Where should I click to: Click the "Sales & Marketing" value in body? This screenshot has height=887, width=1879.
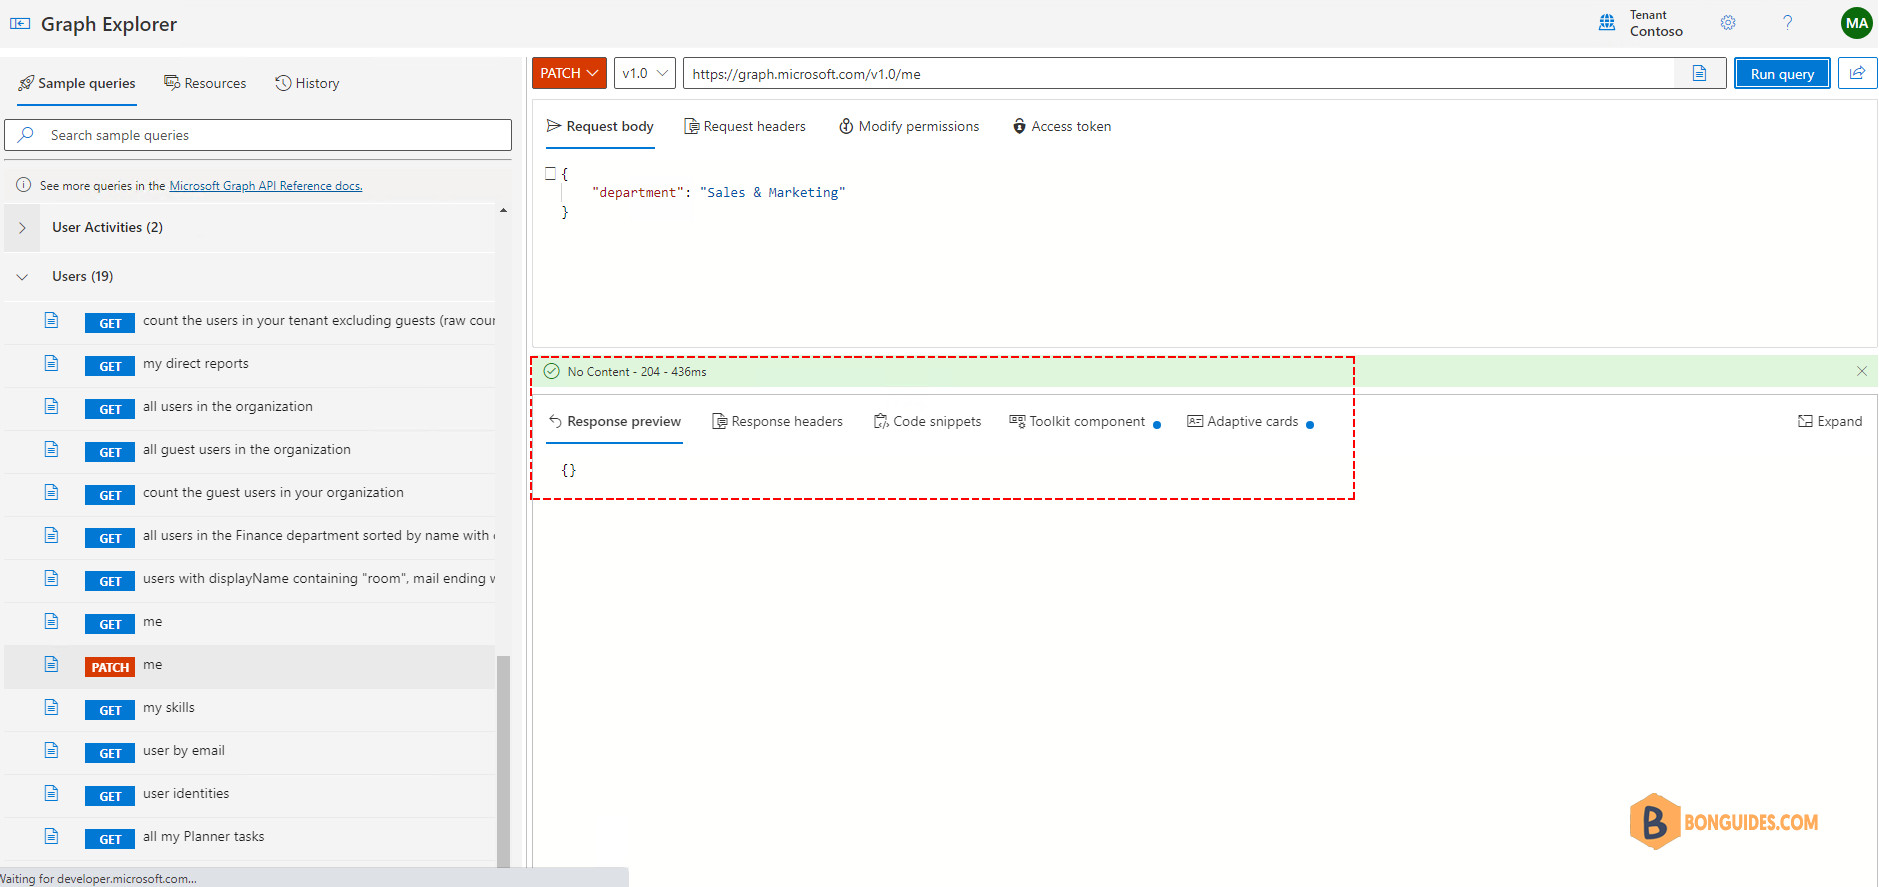coord(772,192)
